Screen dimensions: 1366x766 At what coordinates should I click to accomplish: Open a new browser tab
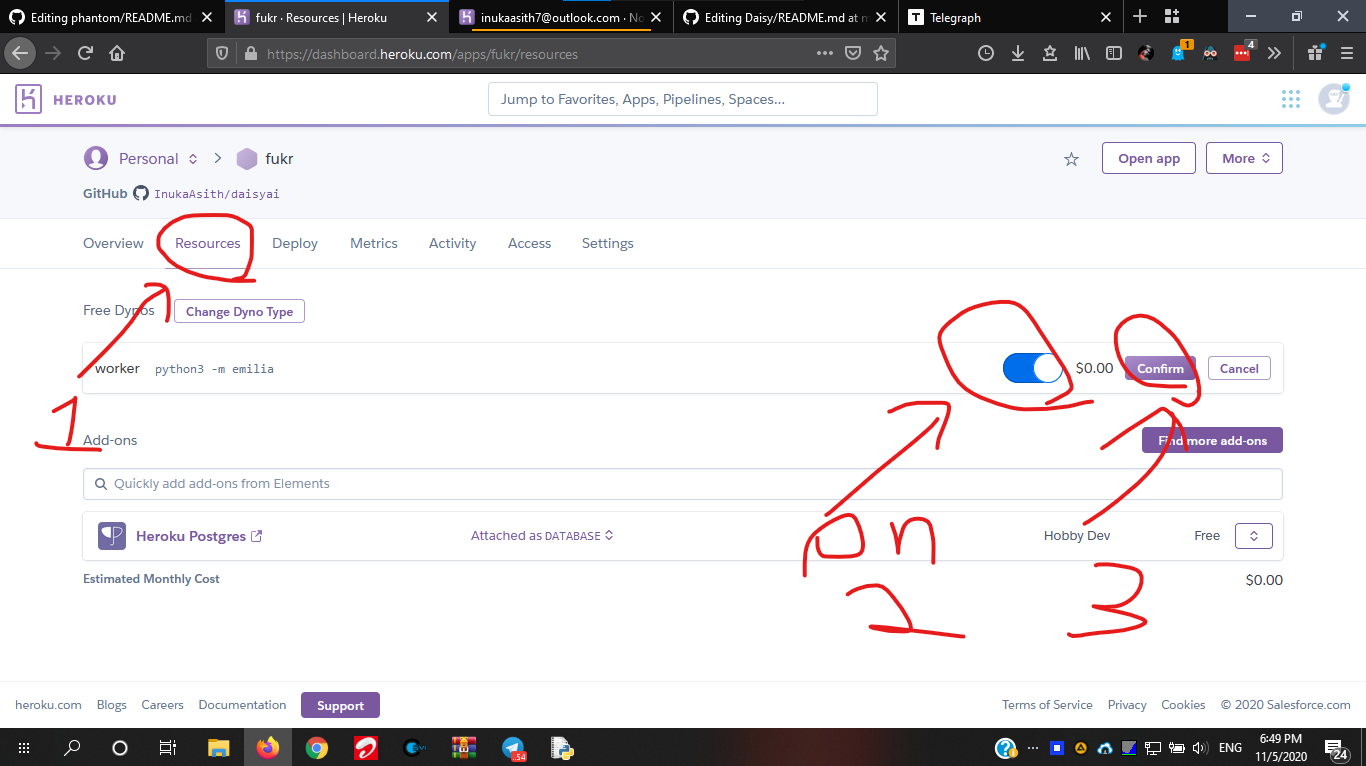(1140, 17)
